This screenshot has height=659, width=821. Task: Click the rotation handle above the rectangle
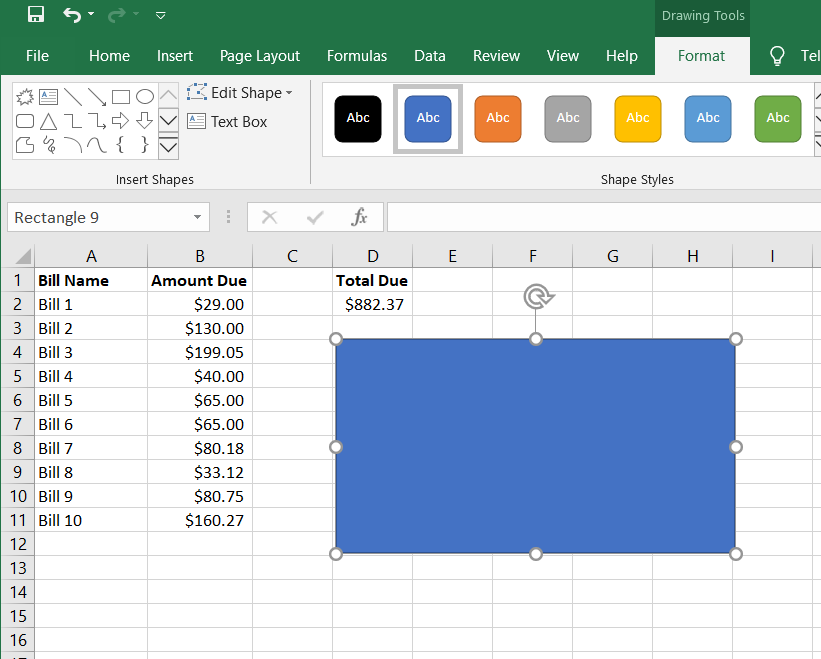pos(537,296)
